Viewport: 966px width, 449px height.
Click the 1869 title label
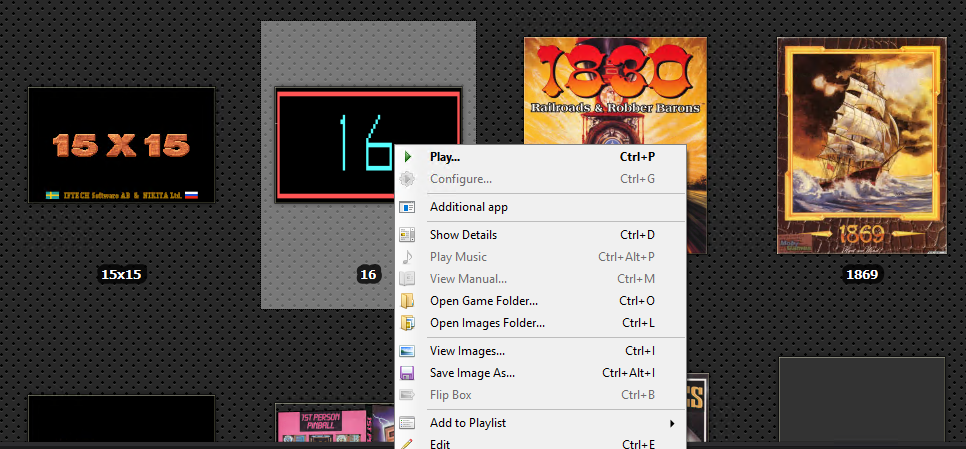861,275
